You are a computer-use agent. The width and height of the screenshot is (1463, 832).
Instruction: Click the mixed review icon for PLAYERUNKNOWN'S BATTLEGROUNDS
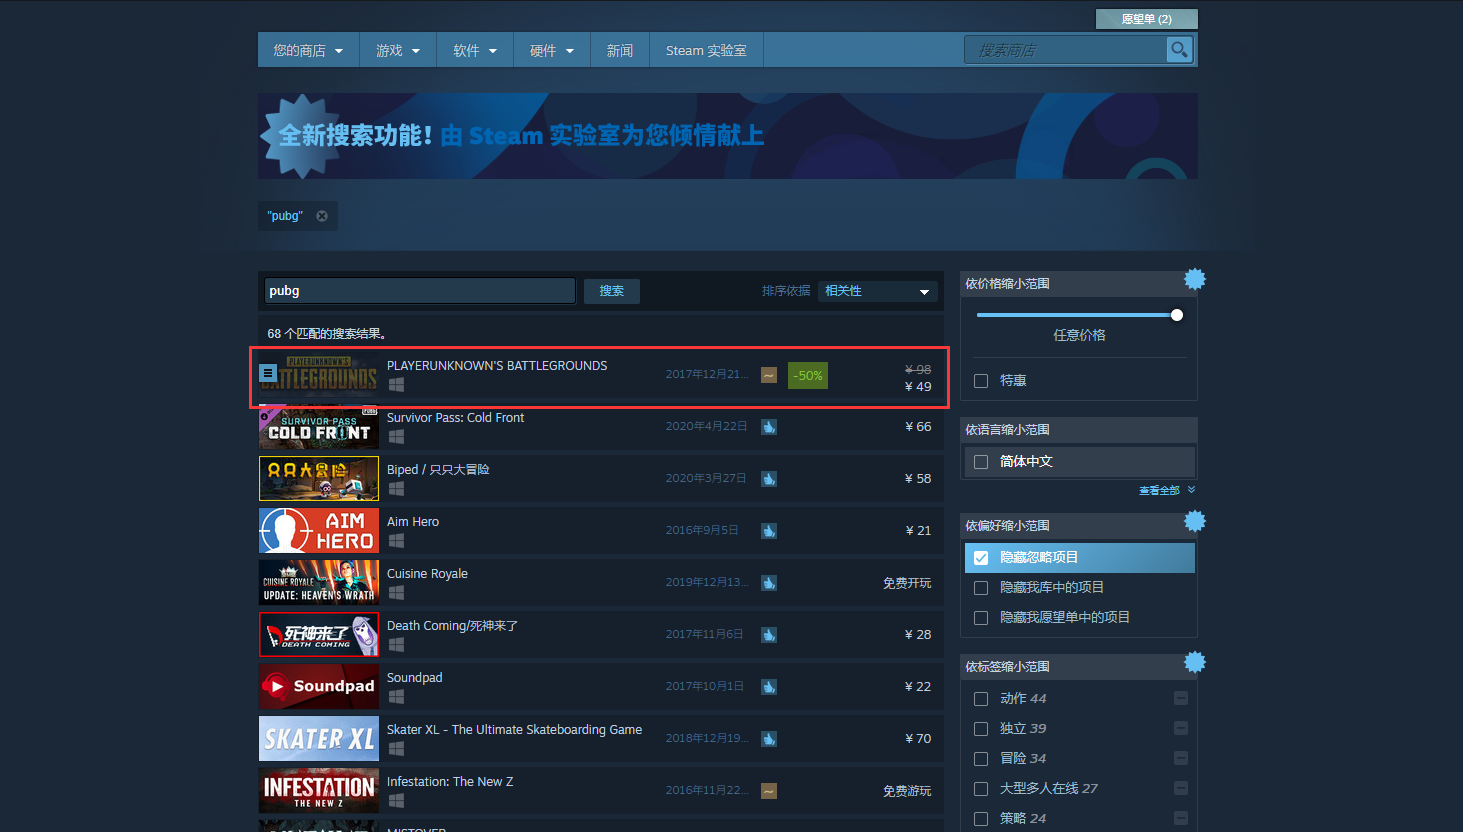click(x=769, y=375)
